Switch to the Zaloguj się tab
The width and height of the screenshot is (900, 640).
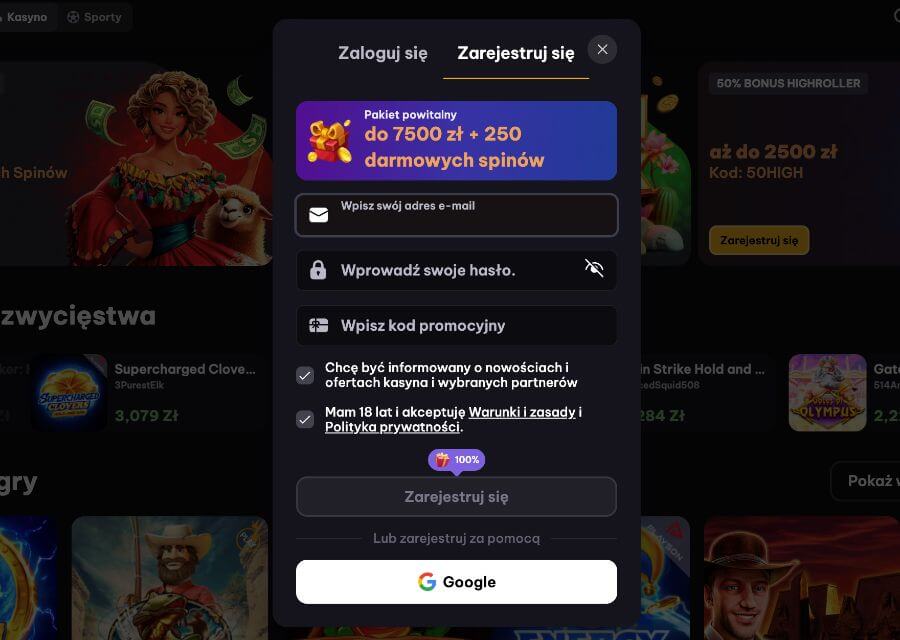click(x=383, y=53)
